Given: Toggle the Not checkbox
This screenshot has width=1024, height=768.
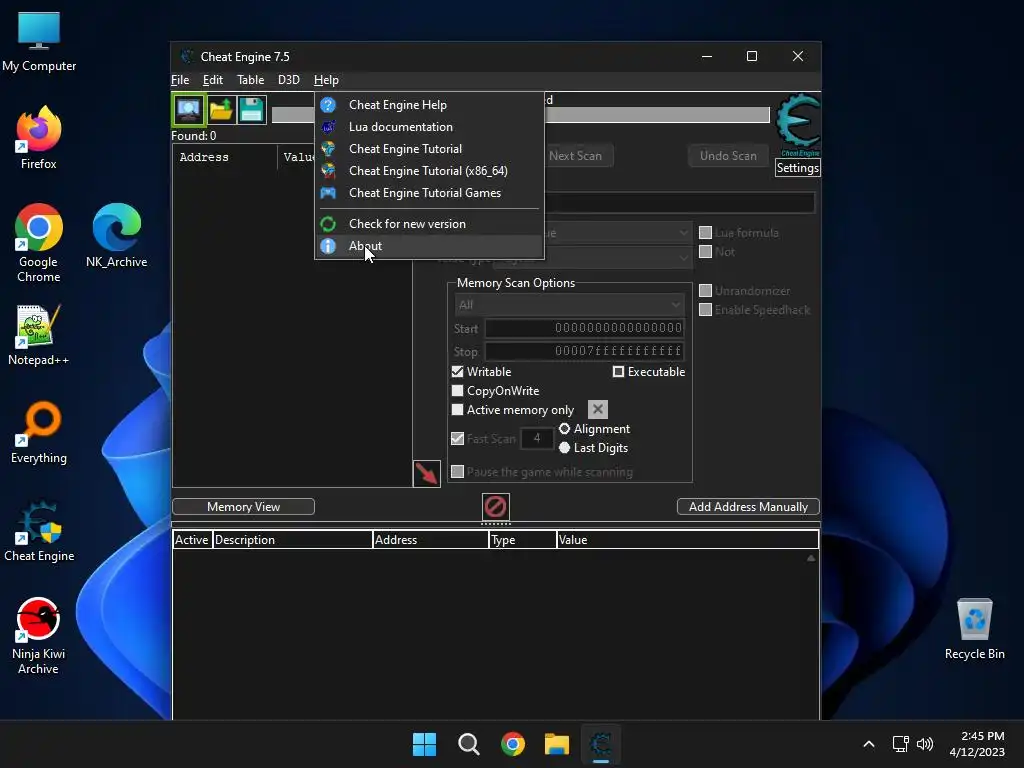Looking at the screenshot, I should tap(705, 251).
